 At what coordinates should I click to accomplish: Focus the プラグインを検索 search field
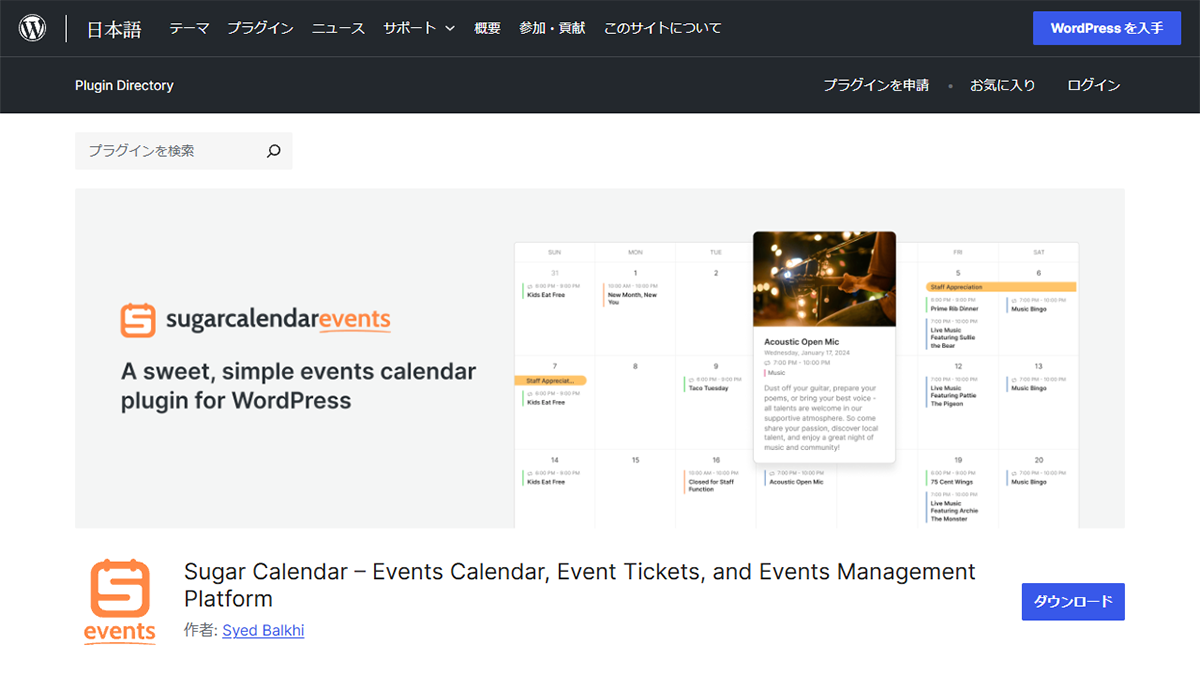pyautogui.click(x=184, y=151)
